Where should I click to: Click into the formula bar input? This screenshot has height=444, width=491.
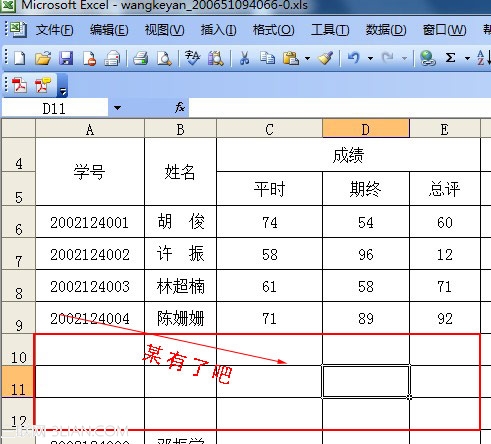340,107
